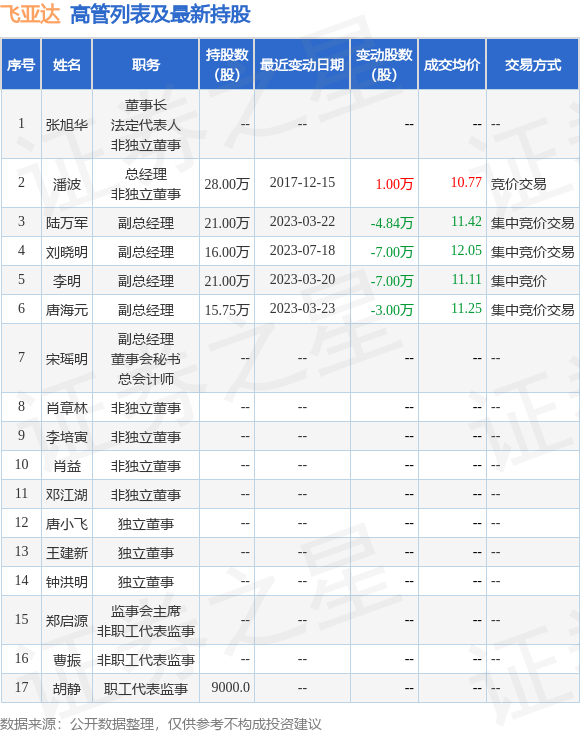Select the name 钟洪明
The width and height of the screenshot is (580, 733).
pyautogui.click(x=67, y=582)
